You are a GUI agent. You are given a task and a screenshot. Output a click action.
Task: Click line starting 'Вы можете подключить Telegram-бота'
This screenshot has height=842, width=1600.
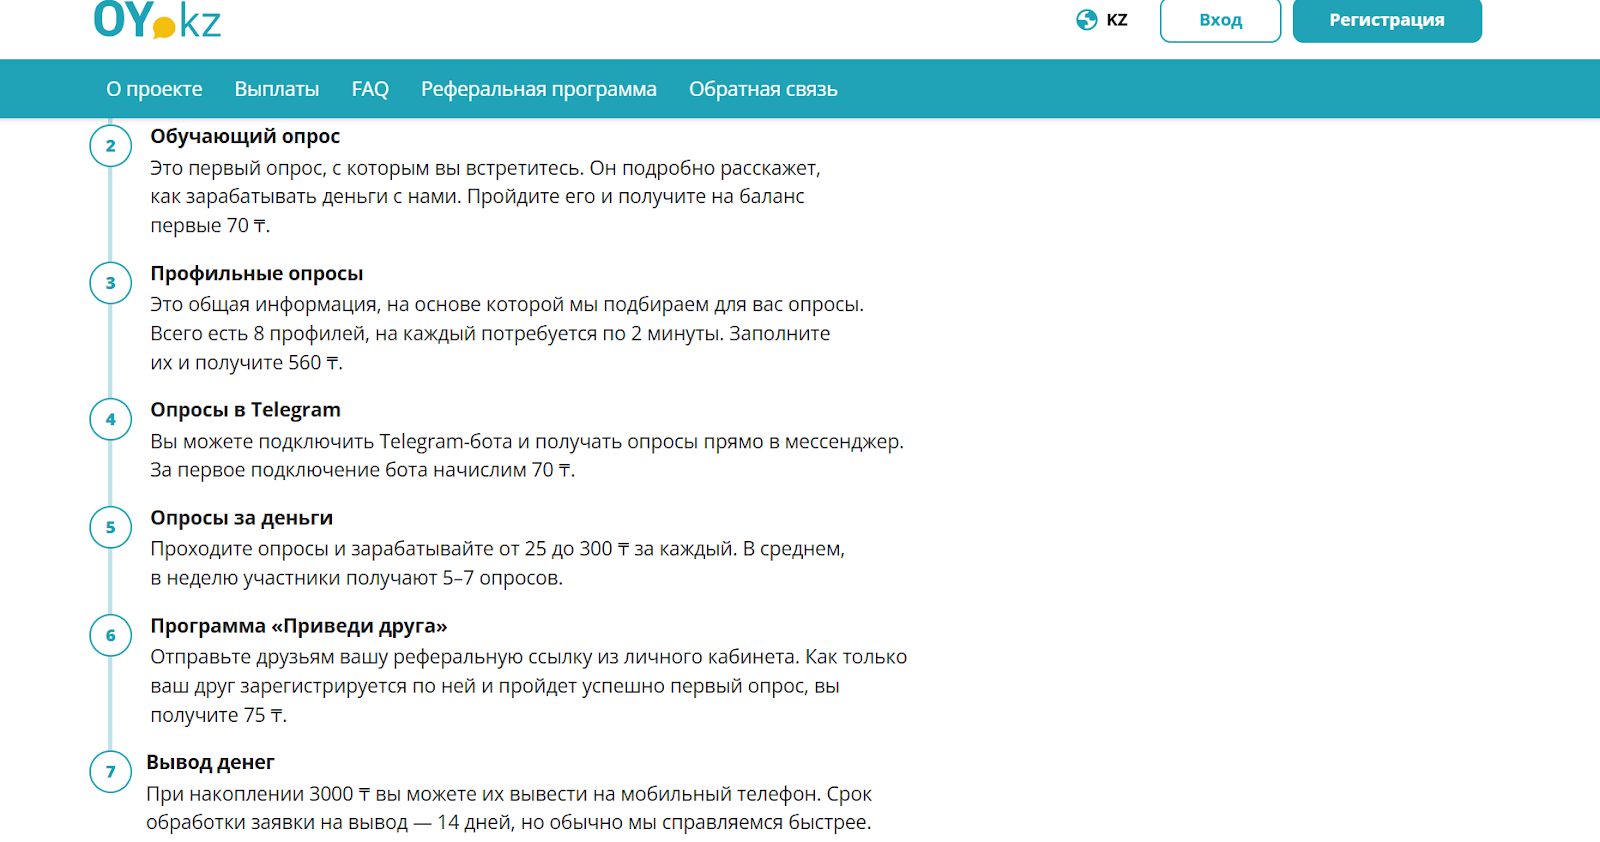(x=527, y=442)
